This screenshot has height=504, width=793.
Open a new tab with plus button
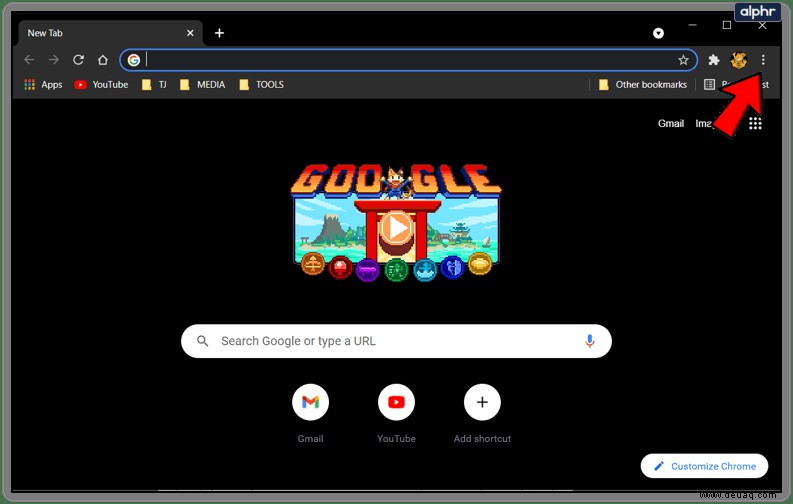219,33
